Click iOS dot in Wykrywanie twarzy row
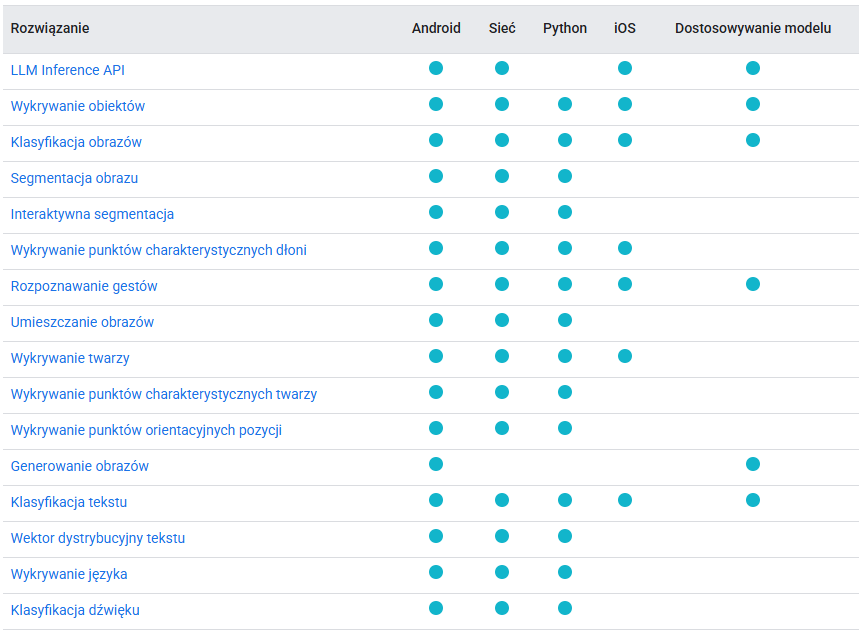Viewport: 862px width, 634px height. [x=625, y=356]
